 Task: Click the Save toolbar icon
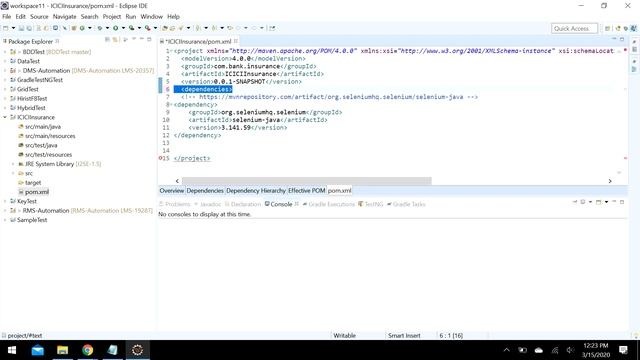pos(21,28)
